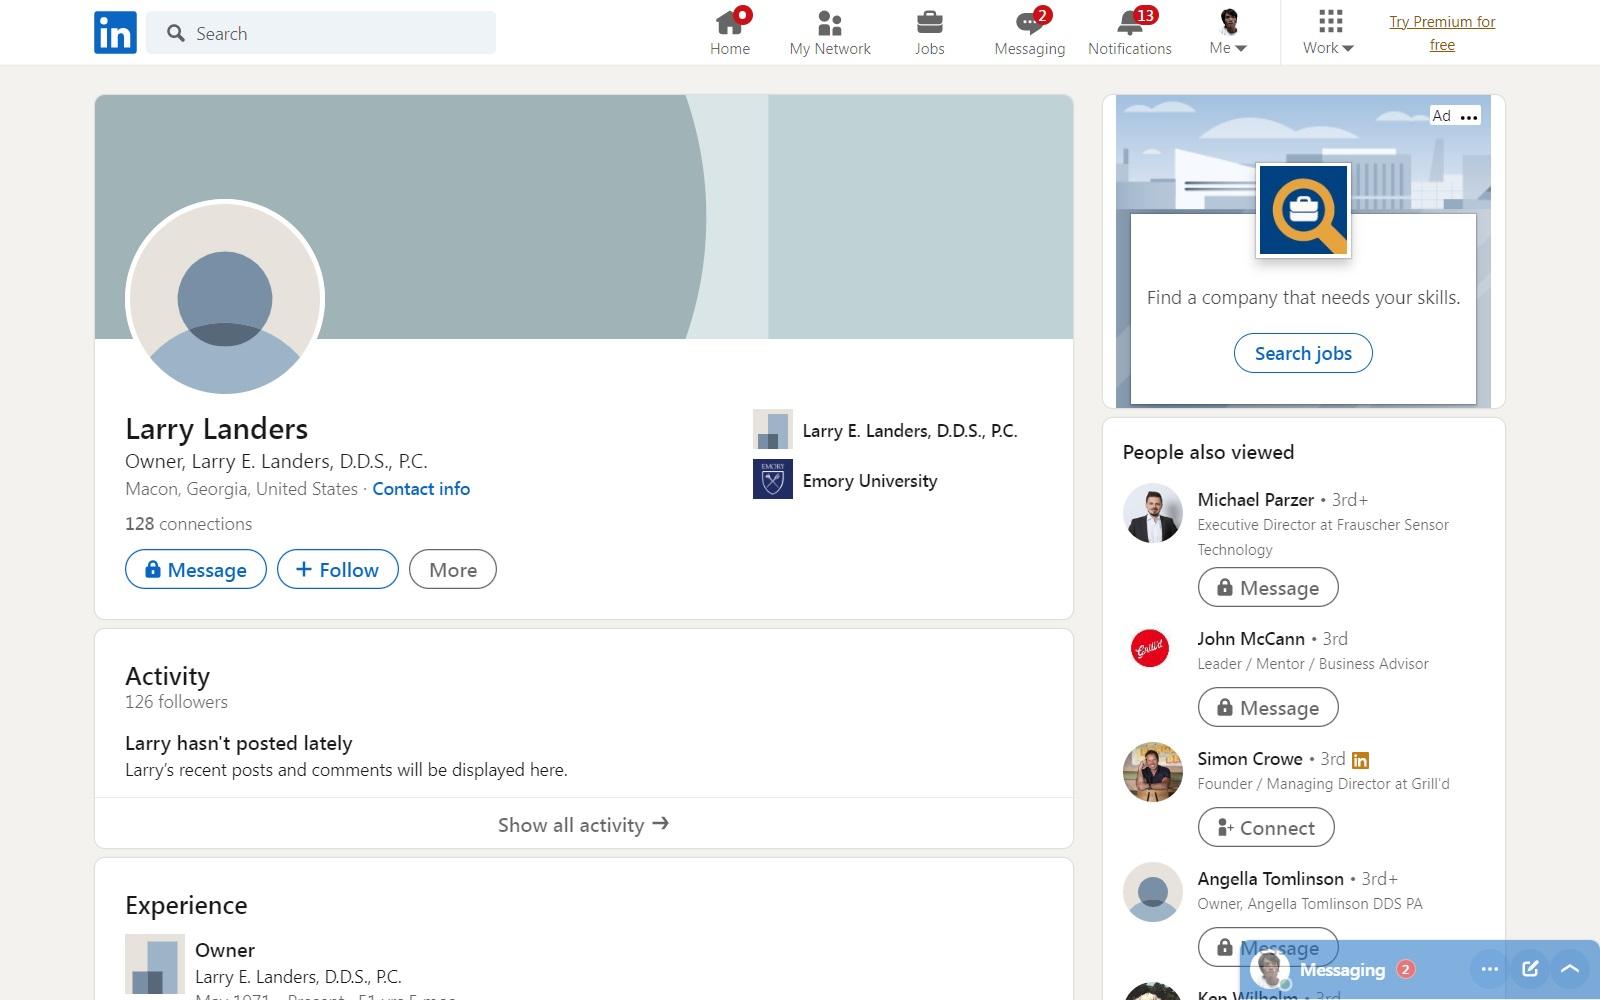Click the Search input field
Viewport: 1600px width, 1000px height.
point(321,33)
